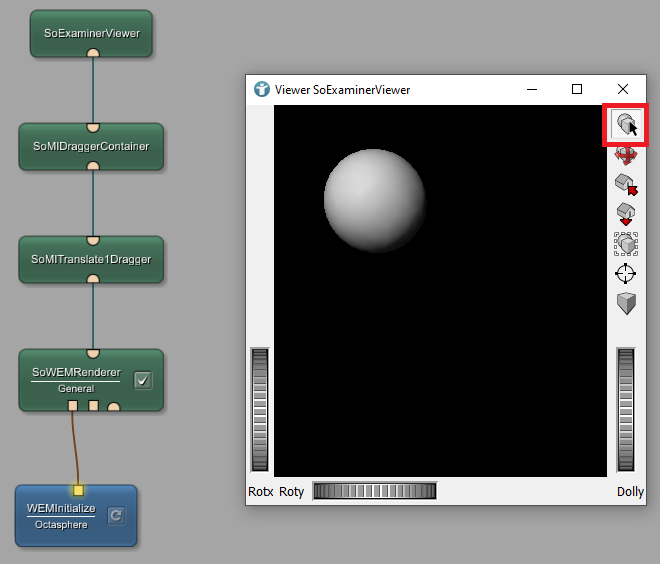
Task: Click the set home position icon
Action: 626,214
